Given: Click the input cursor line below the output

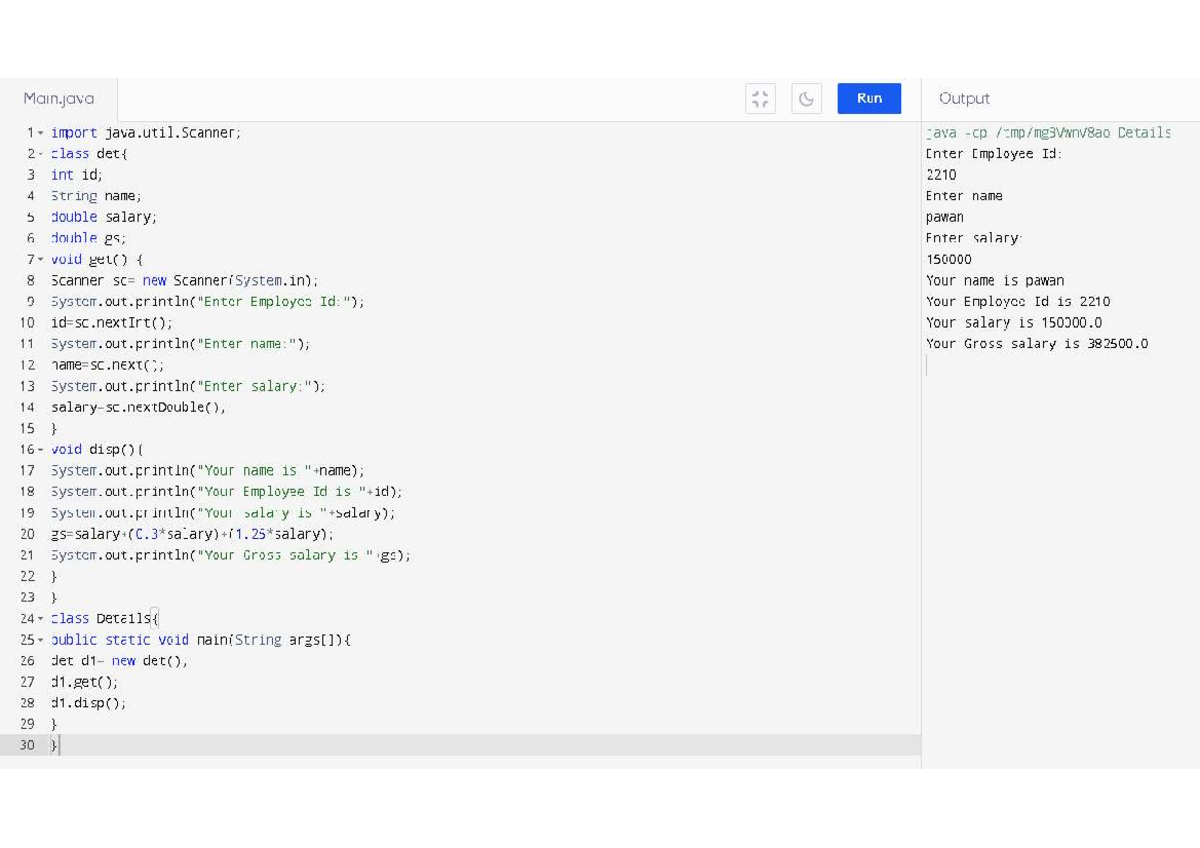Looking at the screenshot, I should click(x=1000, y=366).
